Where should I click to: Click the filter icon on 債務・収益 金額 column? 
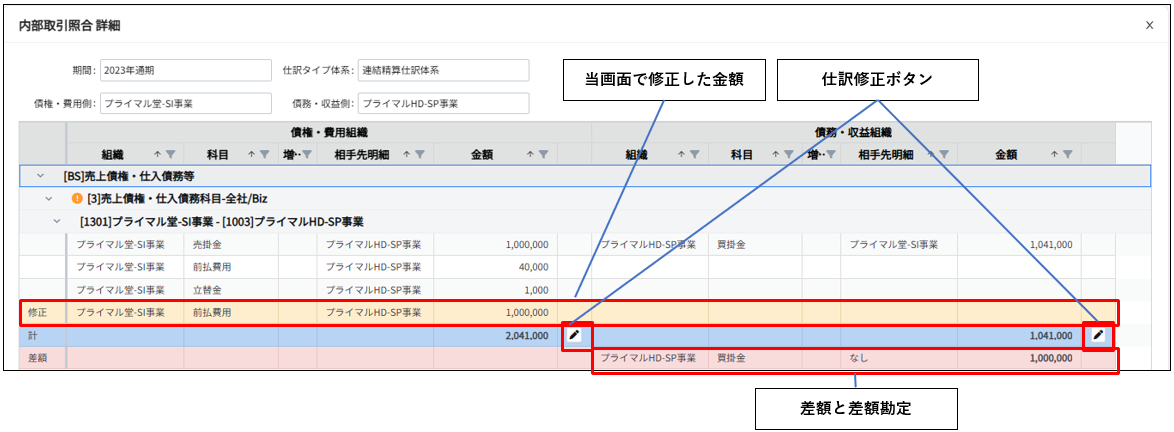1069,154
